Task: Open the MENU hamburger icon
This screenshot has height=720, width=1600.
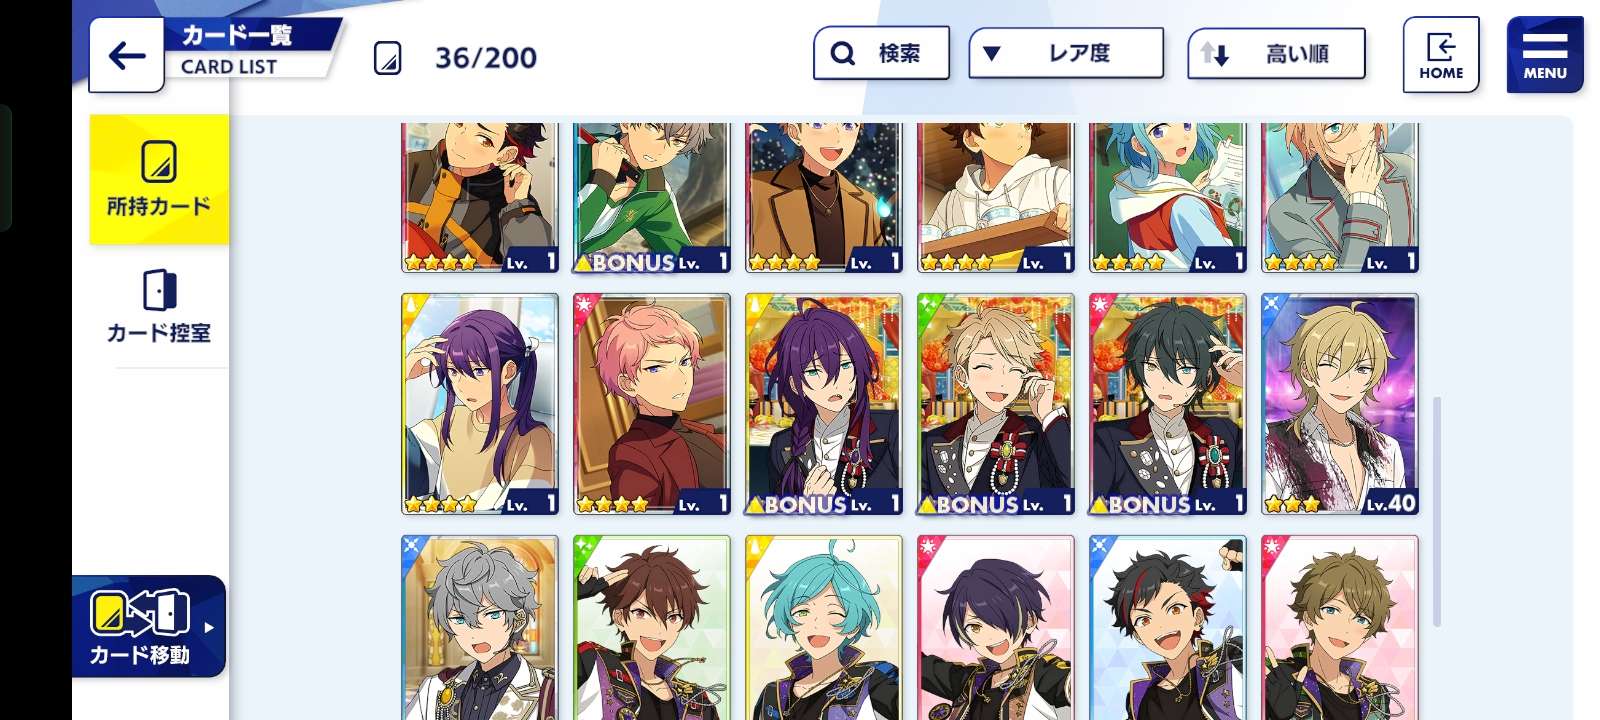Action: tap(1545, 55)
